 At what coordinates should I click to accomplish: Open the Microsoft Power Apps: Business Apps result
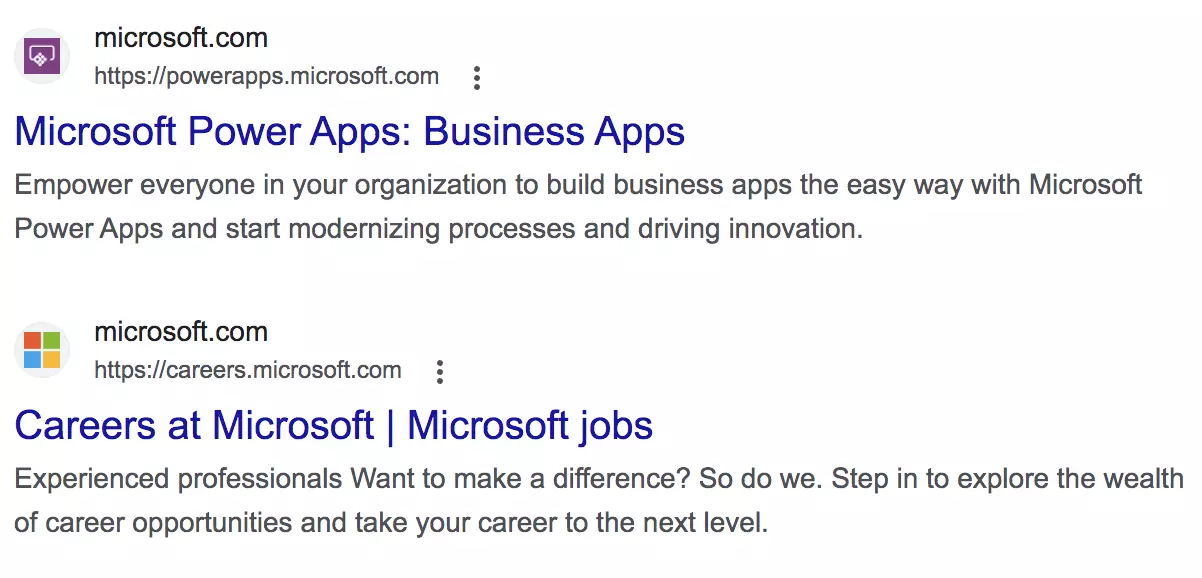[x=349, y=132]
